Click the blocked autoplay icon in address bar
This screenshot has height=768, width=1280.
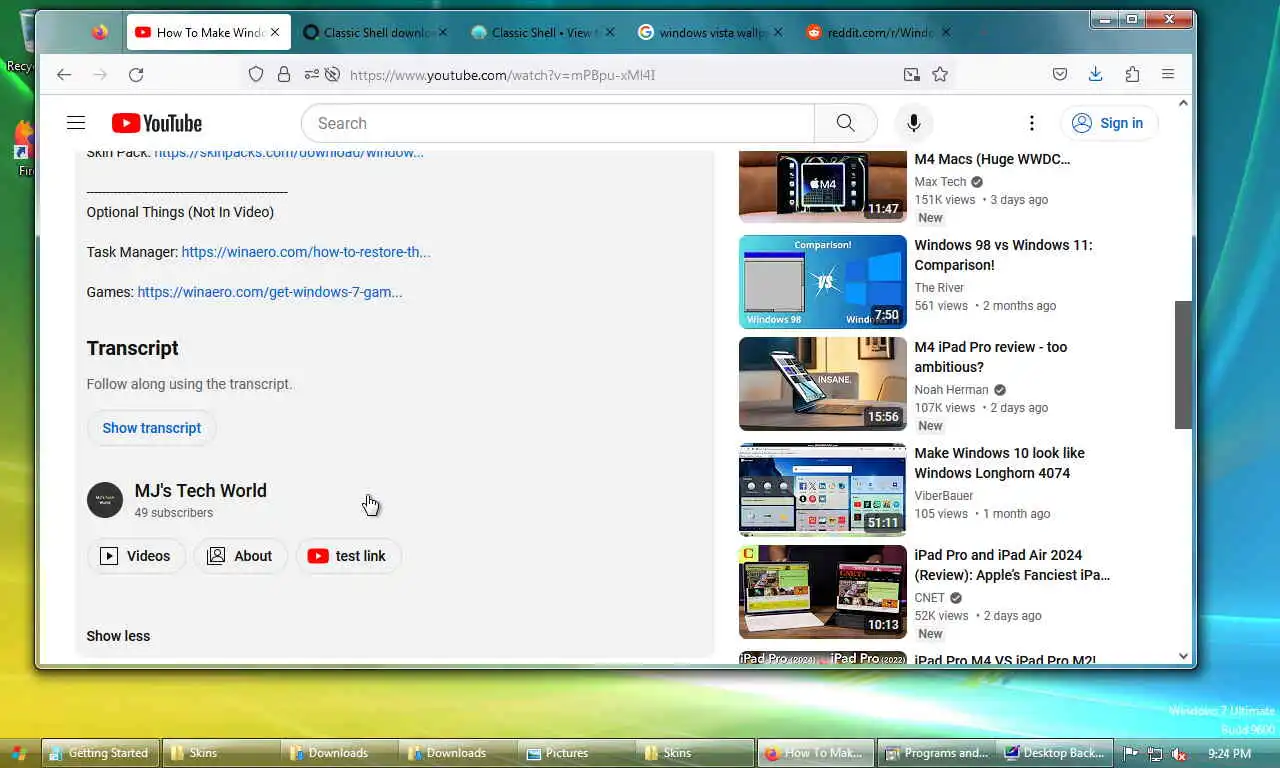pyautogui.click(x=333, y=74)
